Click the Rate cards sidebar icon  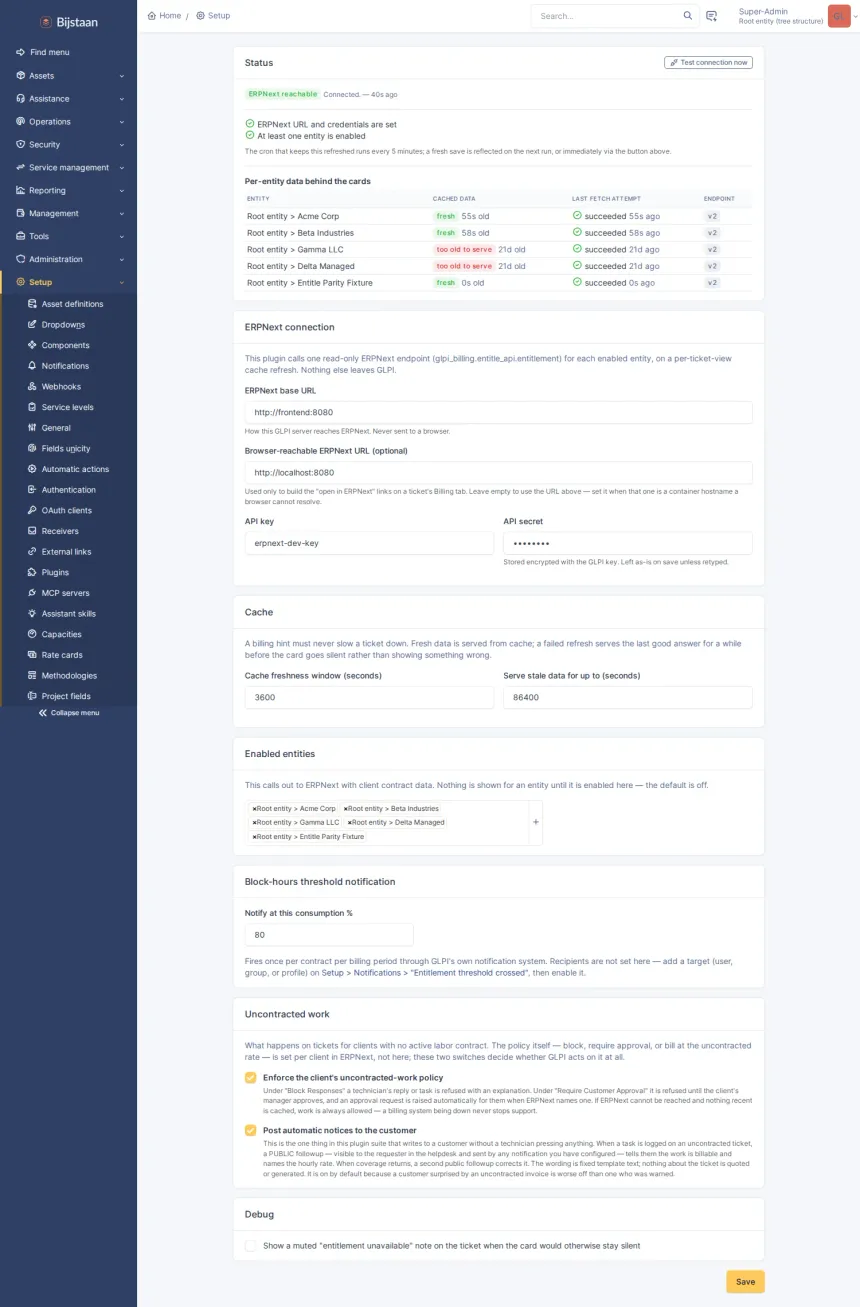click(32, 655)
